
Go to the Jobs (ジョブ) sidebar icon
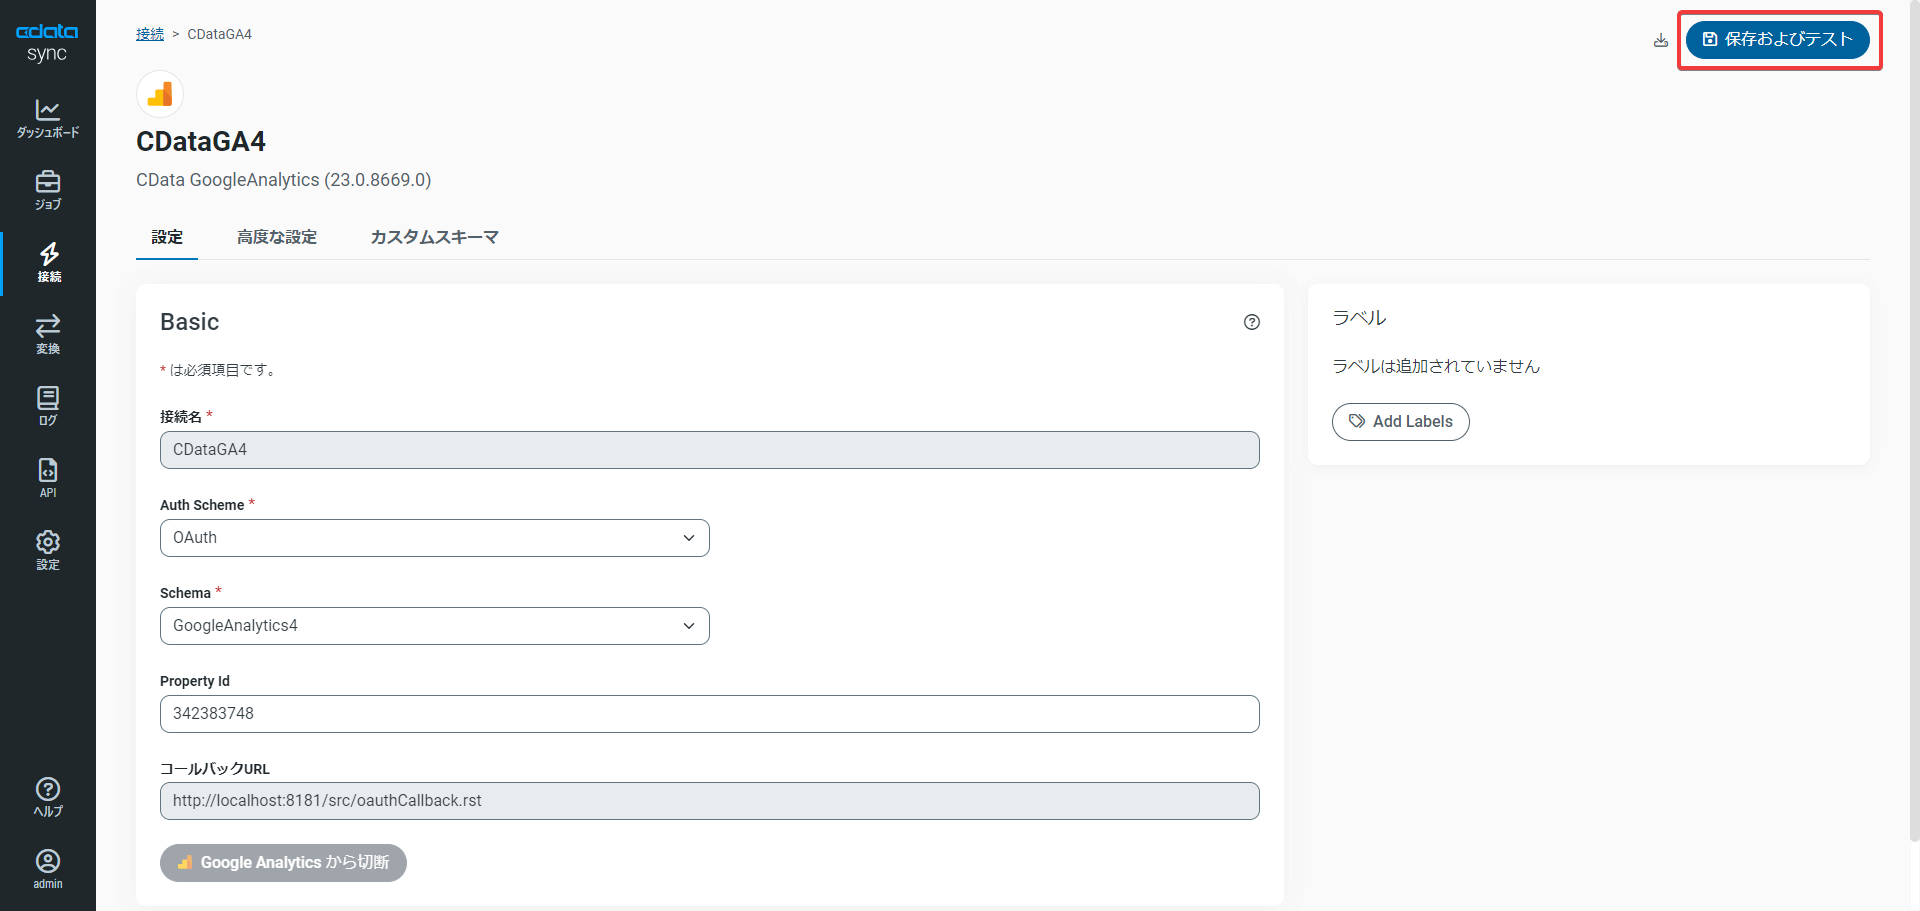click(x=48, y=190)
